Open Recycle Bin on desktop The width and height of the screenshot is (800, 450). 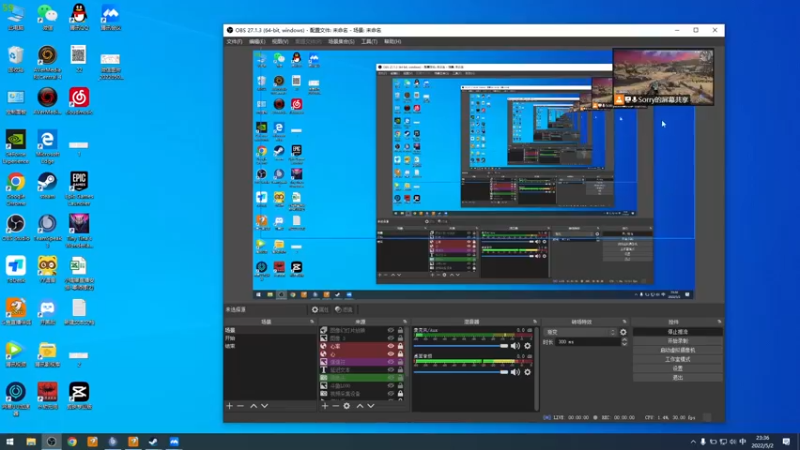coord(16,59)
